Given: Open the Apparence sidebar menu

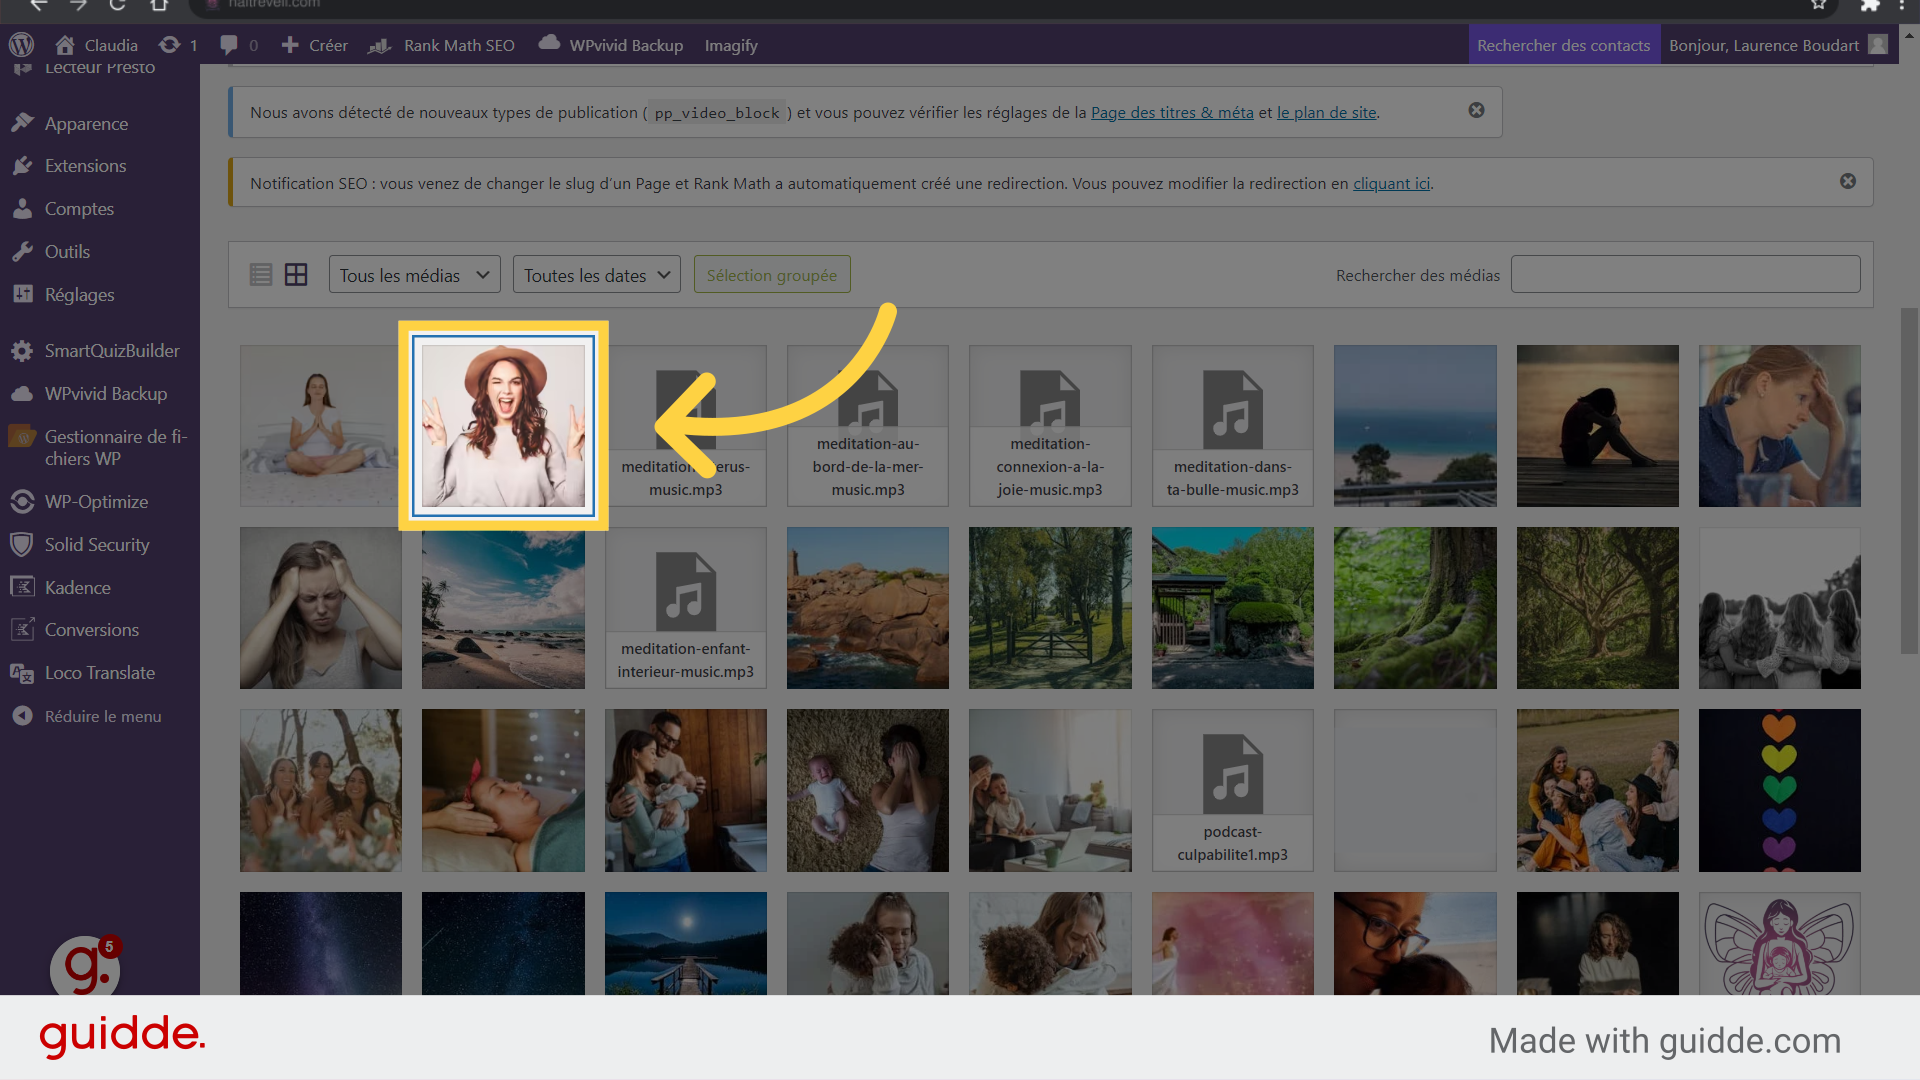Looking at the screenshot, I should pos(86,124).
